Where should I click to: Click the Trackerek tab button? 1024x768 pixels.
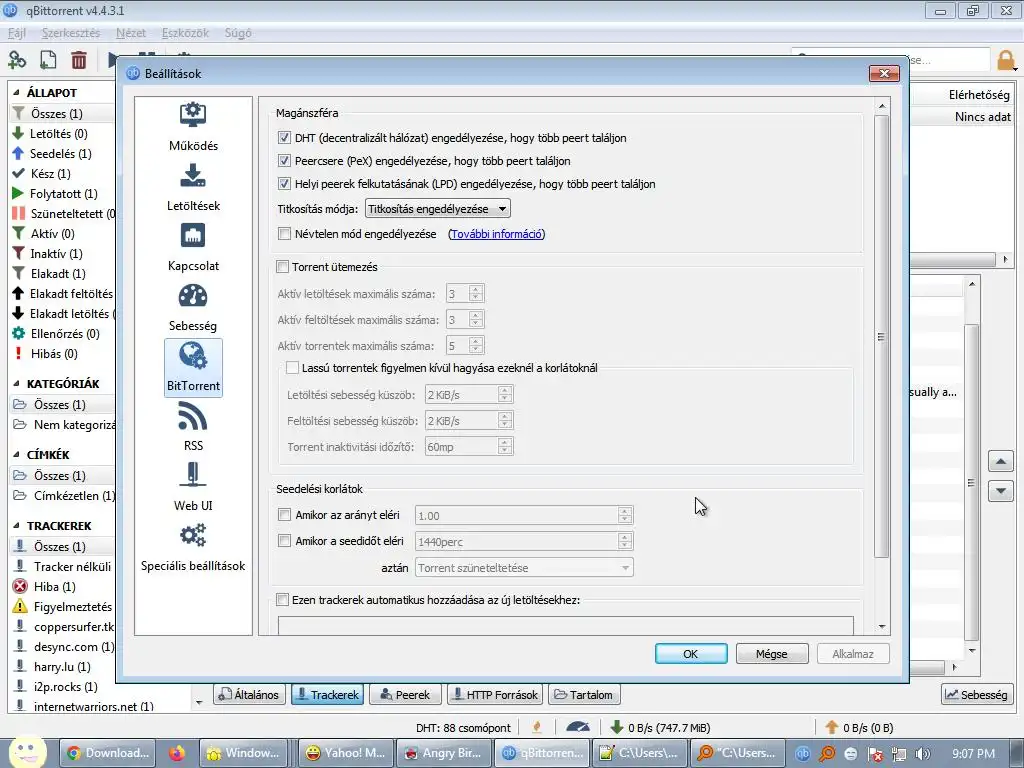tap(327, 695)
